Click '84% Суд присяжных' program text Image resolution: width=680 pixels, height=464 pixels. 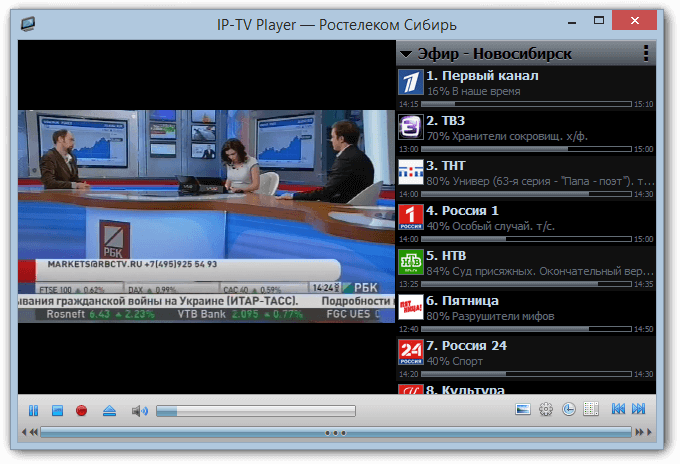[x=540, y=271]
